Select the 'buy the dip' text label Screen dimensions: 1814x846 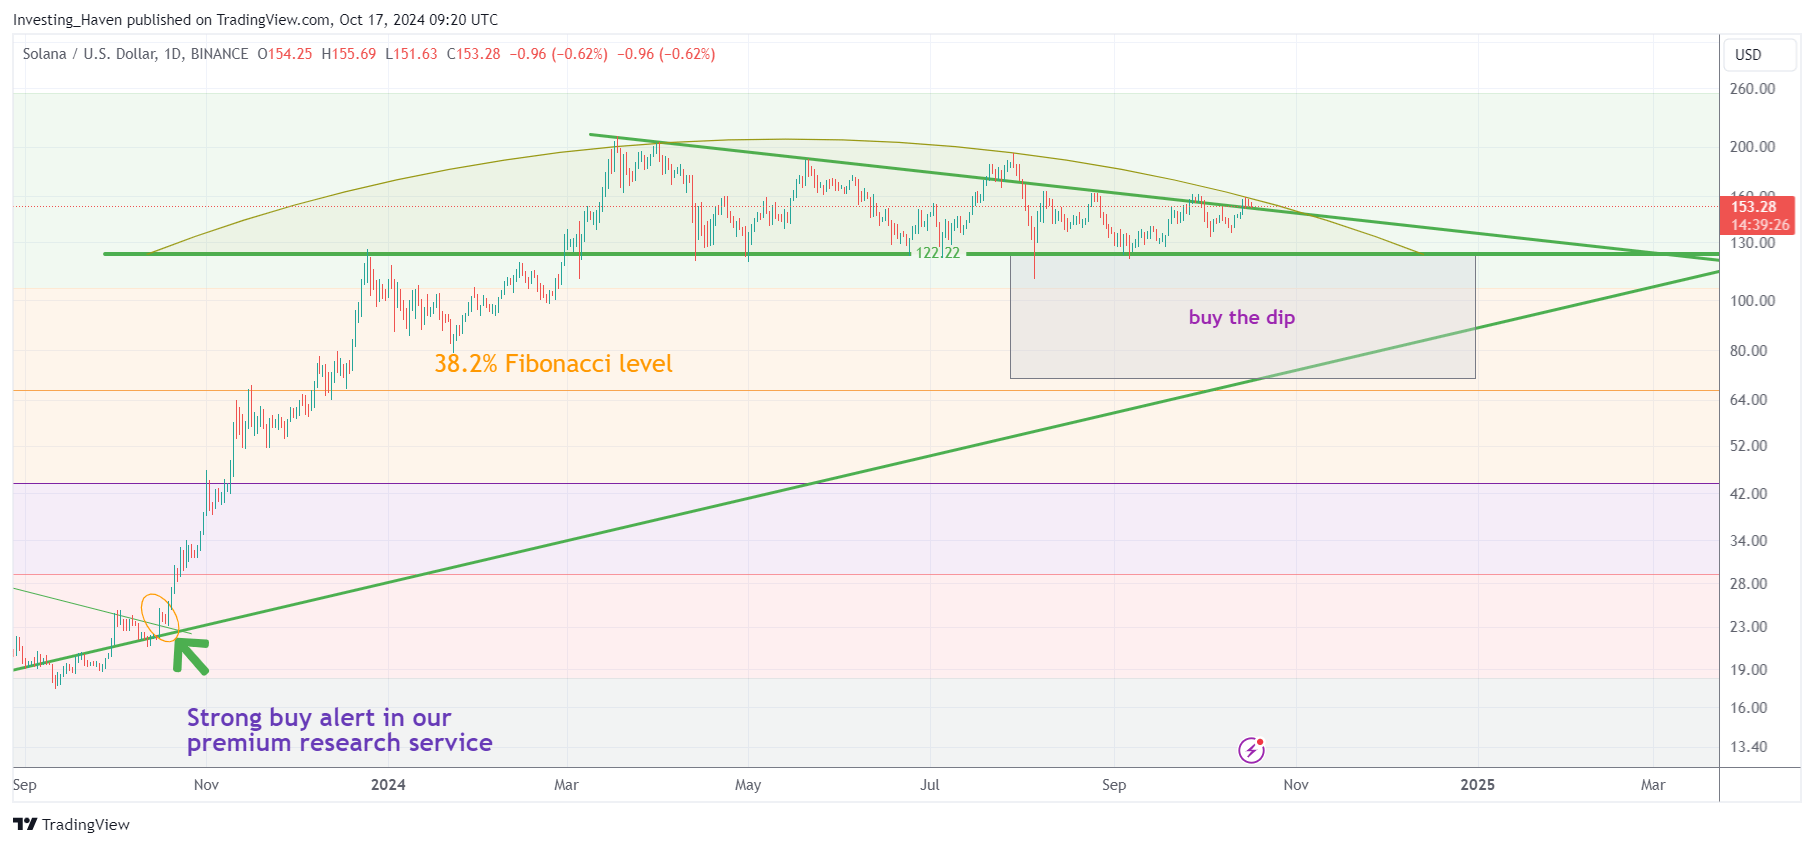click(x=1241, y=317)
